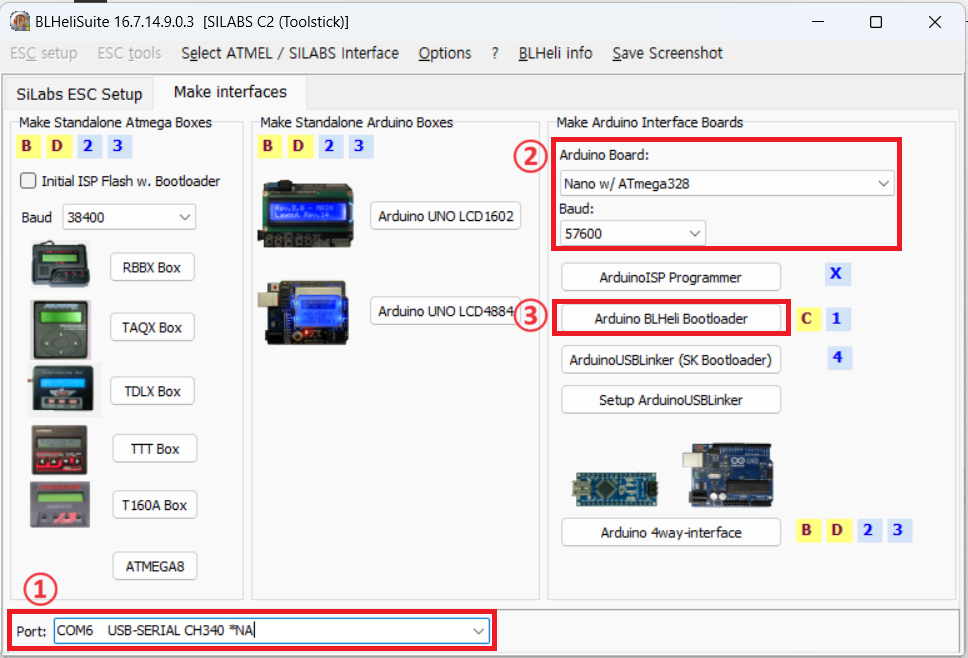Screen dimensions: 968x658
Task: Click the 2 badge under Standalone Arduino Boxes
Action: point(330,146)
